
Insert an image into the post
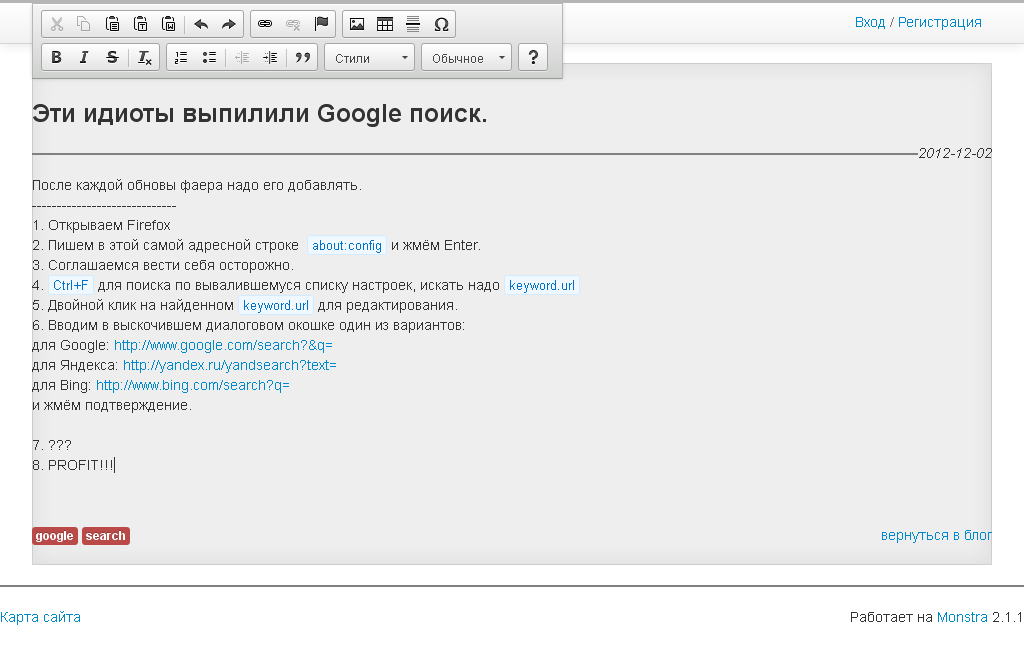(357, 24)
